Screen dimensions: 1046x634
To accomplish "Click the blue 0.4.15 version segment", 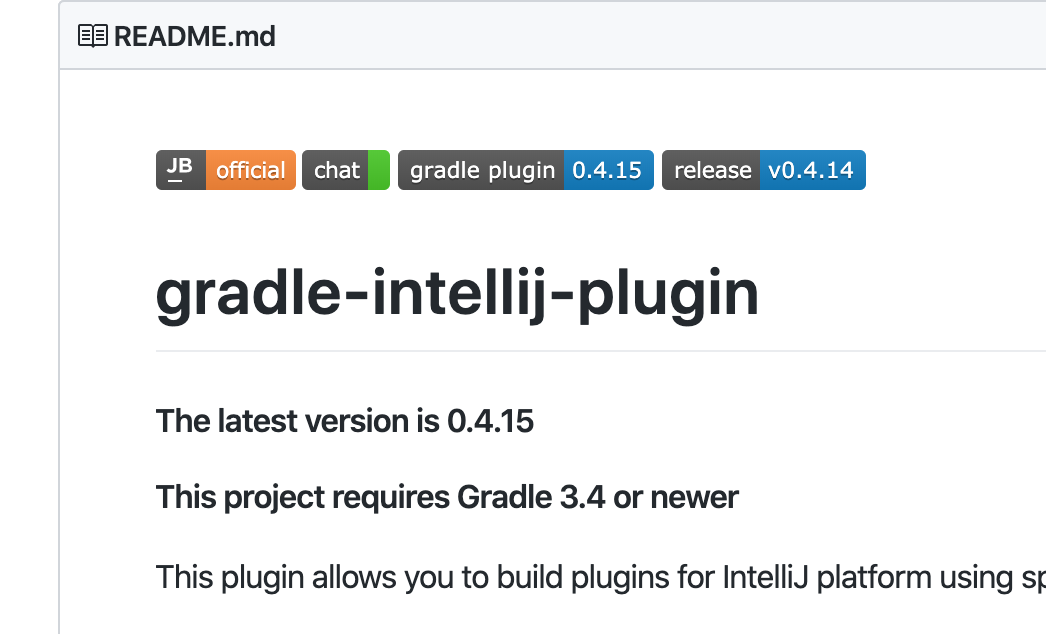I will pyautogui.click(x=608, y=169).
